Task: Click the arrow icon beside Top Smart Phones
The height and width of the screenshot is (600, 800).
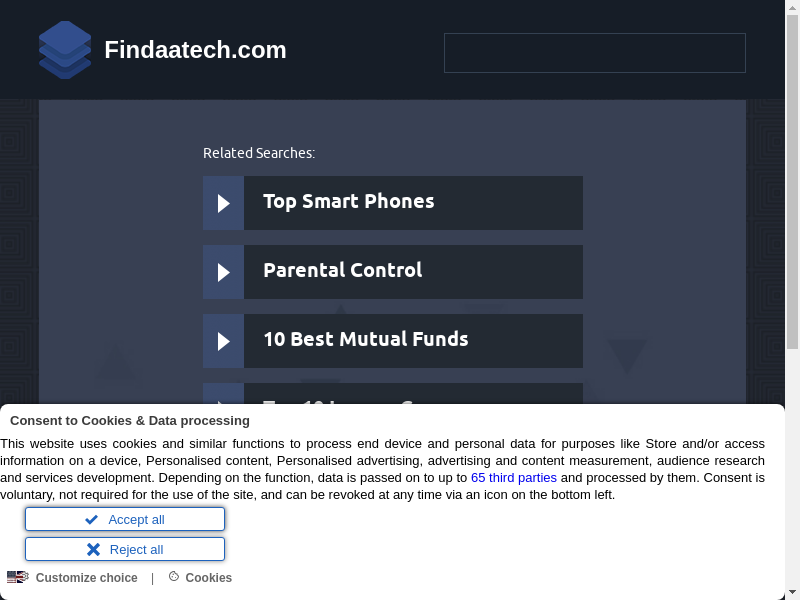Action: click(223, 203)
